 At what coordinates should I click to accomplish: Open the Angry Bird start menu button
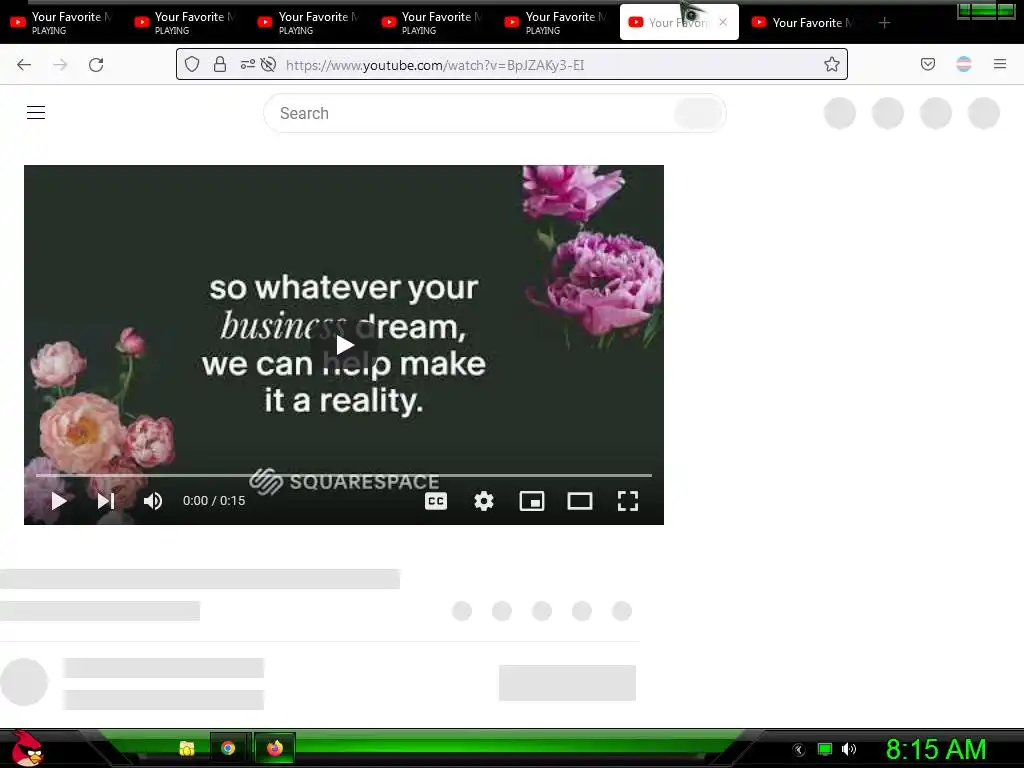[x=27, y=748]
